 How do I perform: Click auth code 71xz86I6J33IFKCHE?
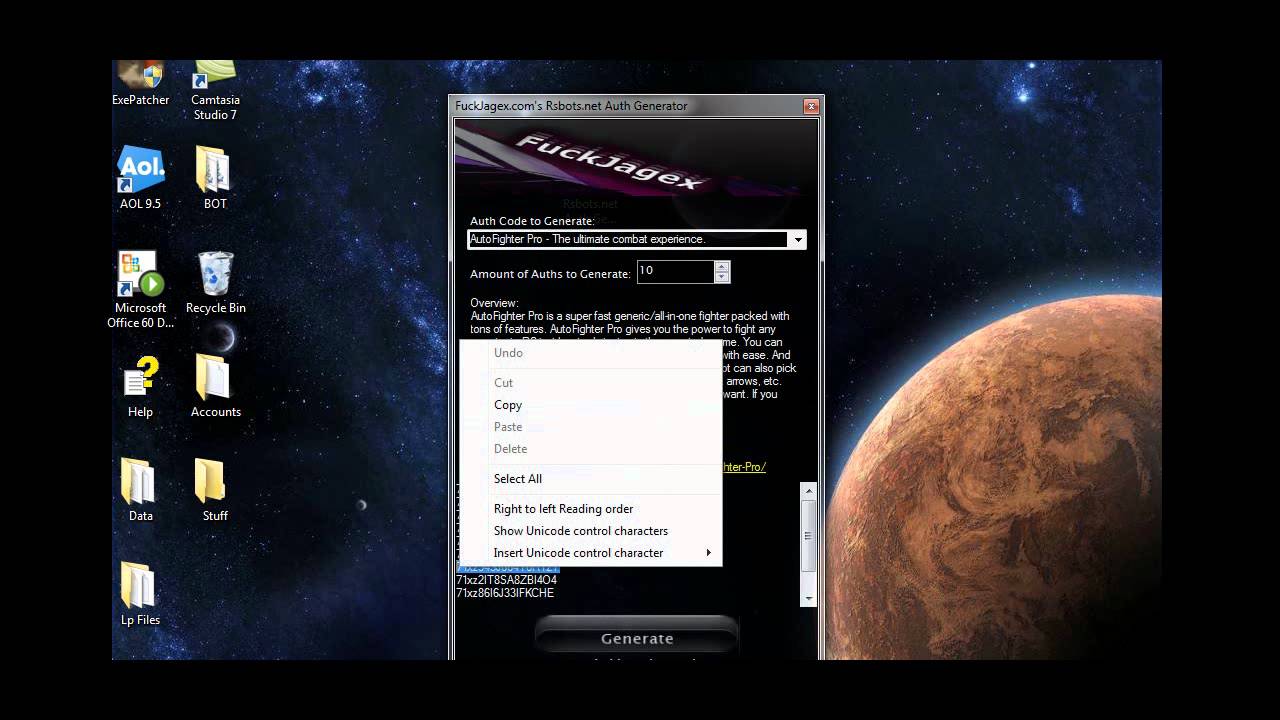(505, 593)
